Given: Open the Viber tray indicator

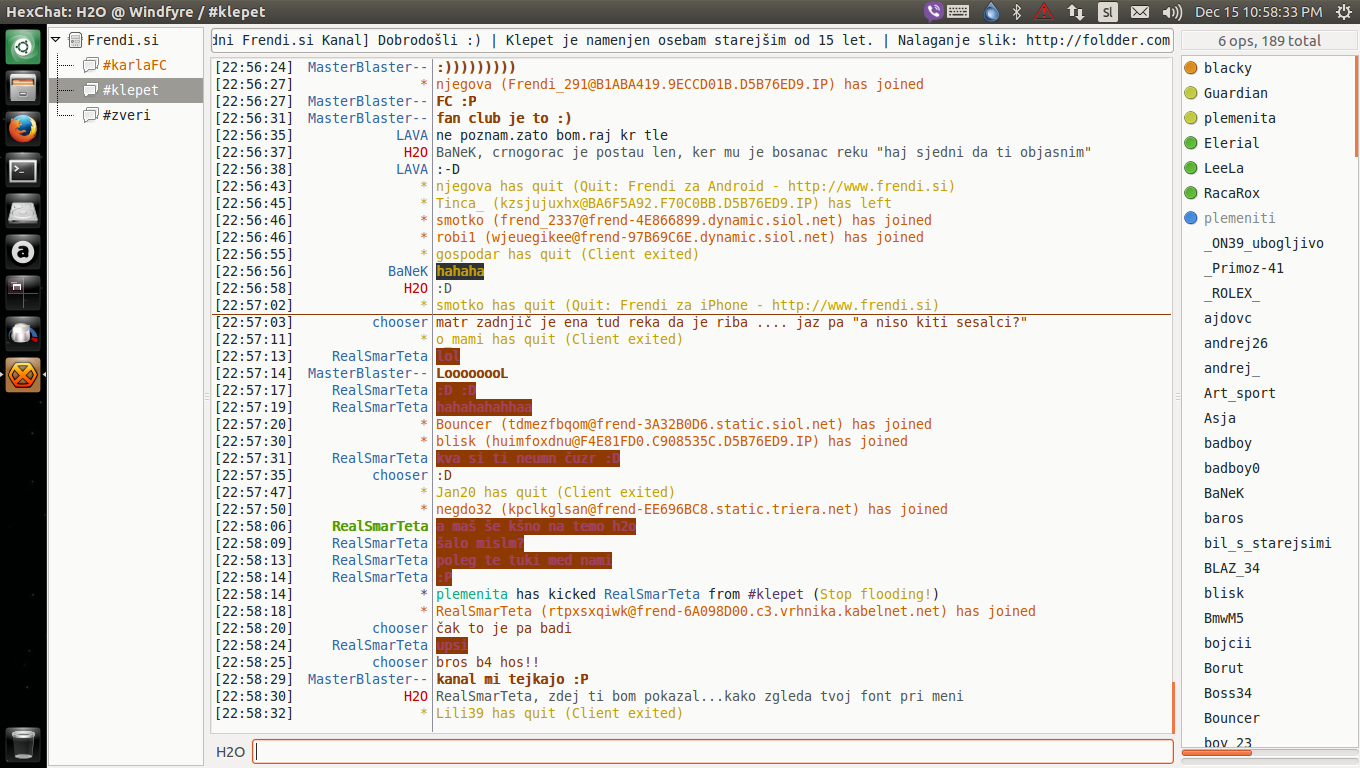Looking at the screenshot, I should click(x=933, y=12).
